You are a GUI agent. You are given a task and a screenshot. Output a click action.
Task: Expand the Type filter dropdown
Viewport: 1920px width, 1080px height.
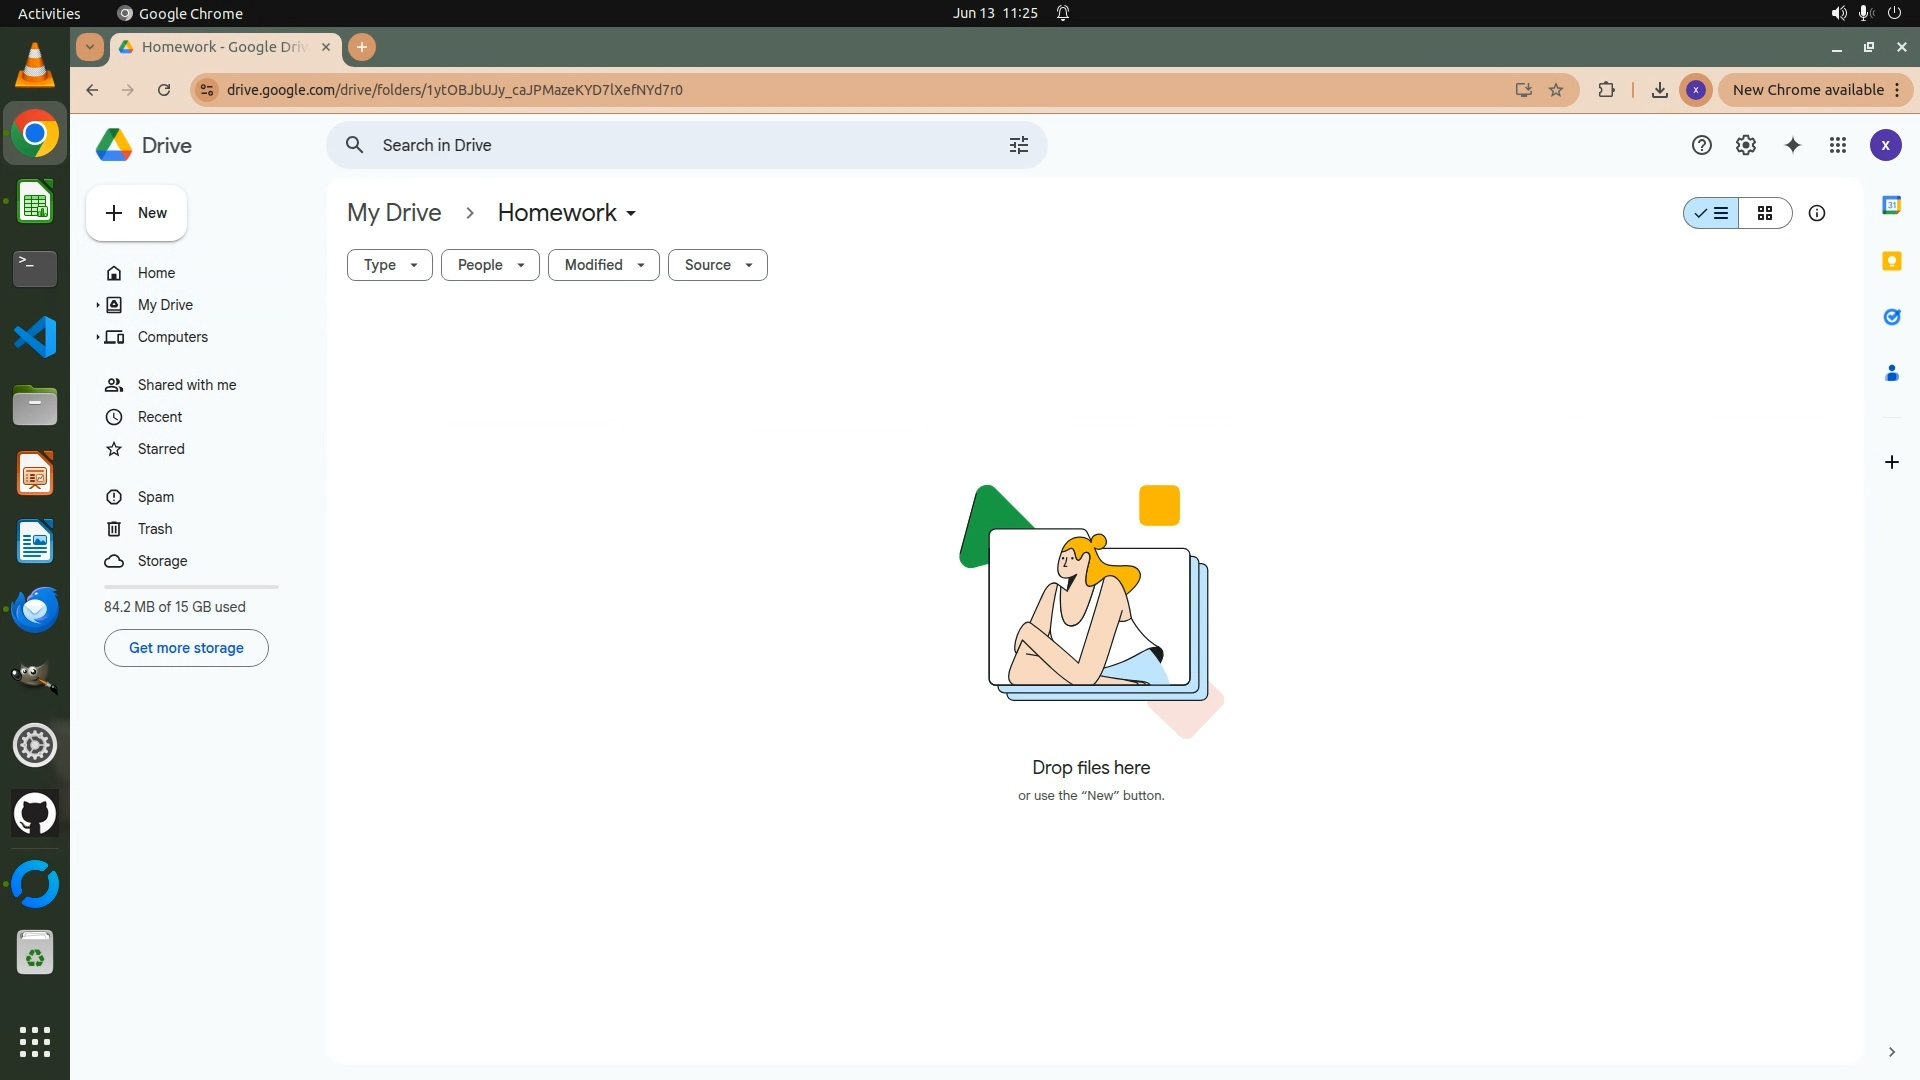click(389, 265)
